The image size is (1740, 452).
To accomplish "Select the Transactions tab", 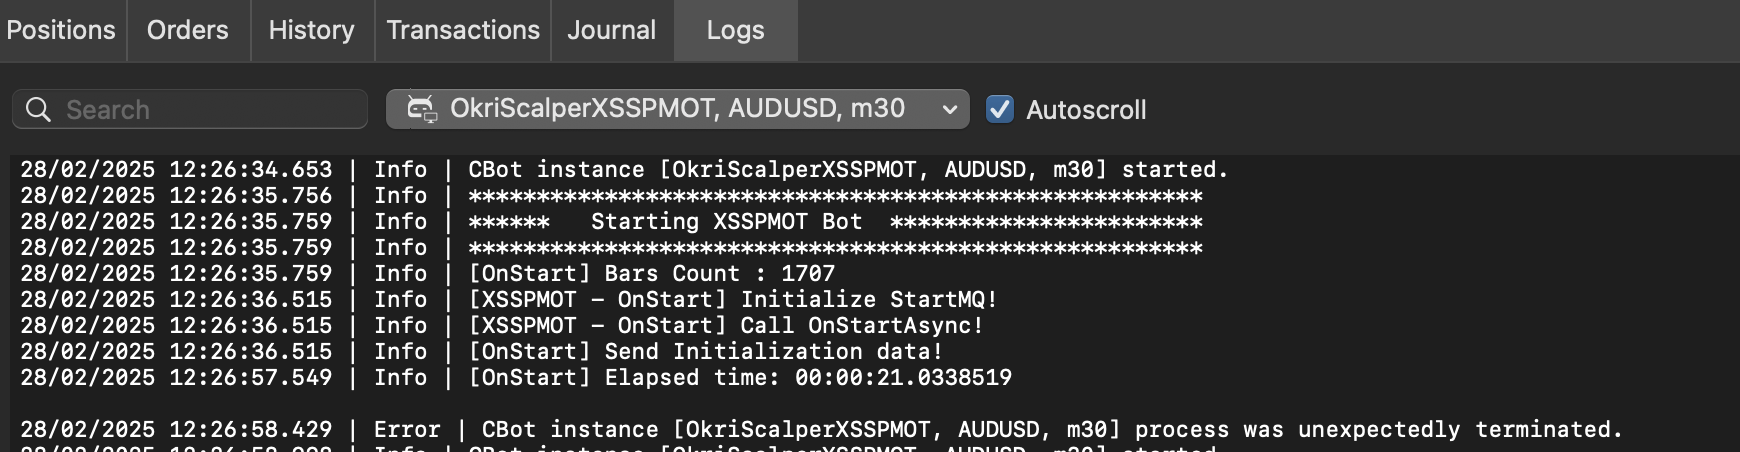I will click(463, 30).
